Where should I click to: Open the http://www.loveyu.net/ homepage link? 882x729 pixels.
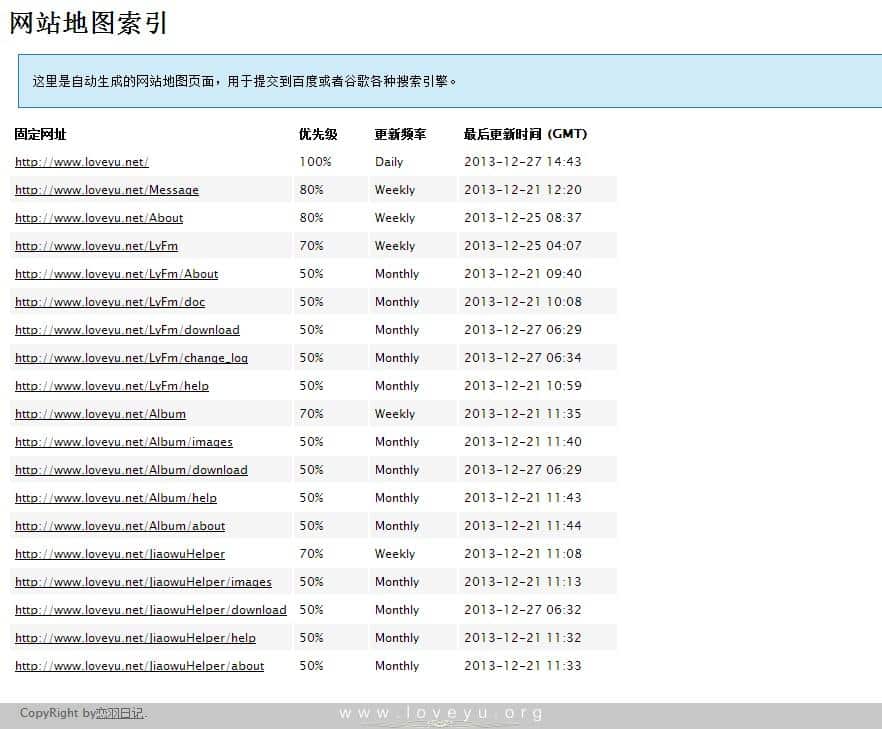tap(82, 162)
